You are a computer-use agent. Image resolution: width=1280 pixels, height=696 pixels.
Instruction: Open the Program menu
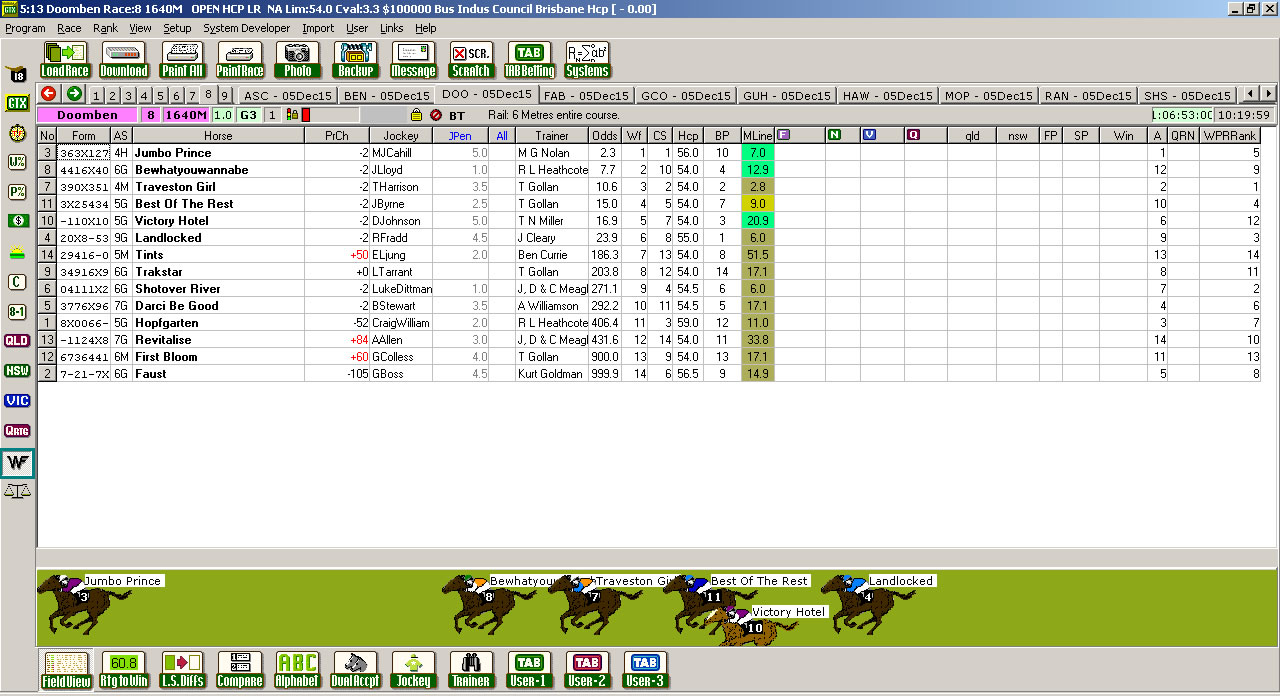pyautogui.click(x=25, y=28)
